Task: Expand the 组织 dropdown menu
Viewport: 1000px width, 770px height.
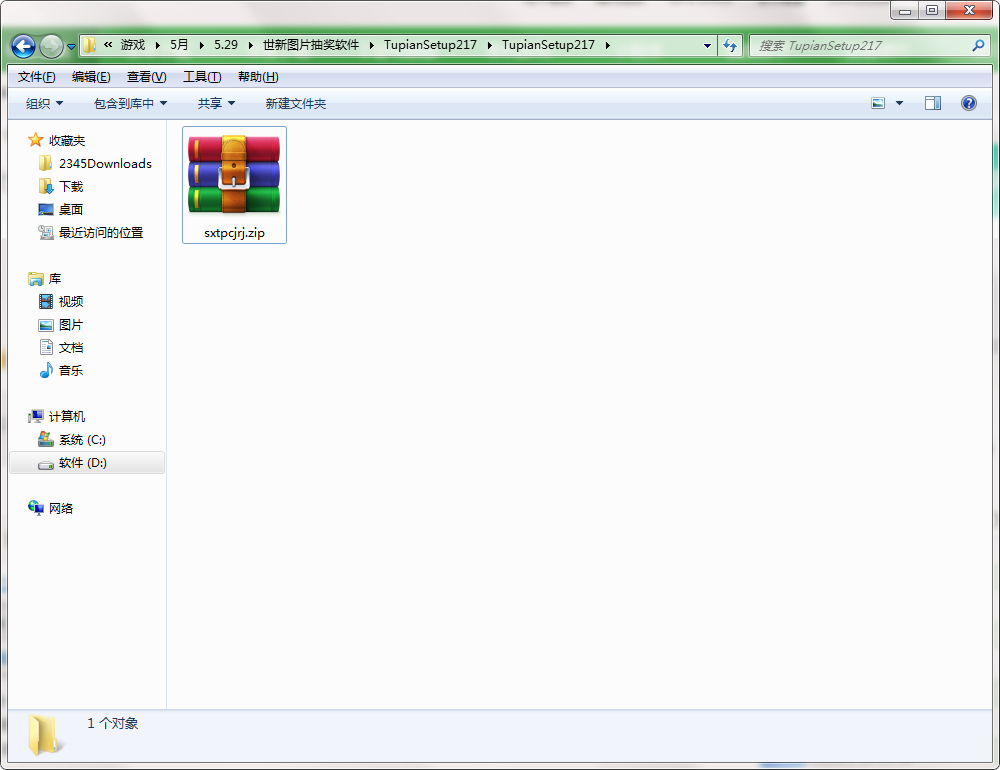Action: pyautogui.click(x=44, y=103)
